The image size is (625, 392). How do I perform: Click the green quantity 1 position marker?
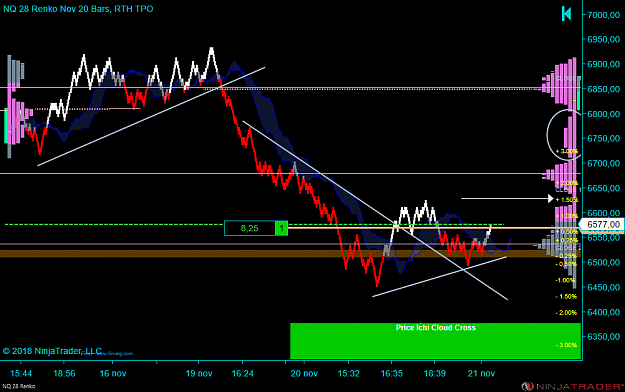pyautogui.click(x=281, y=228)
